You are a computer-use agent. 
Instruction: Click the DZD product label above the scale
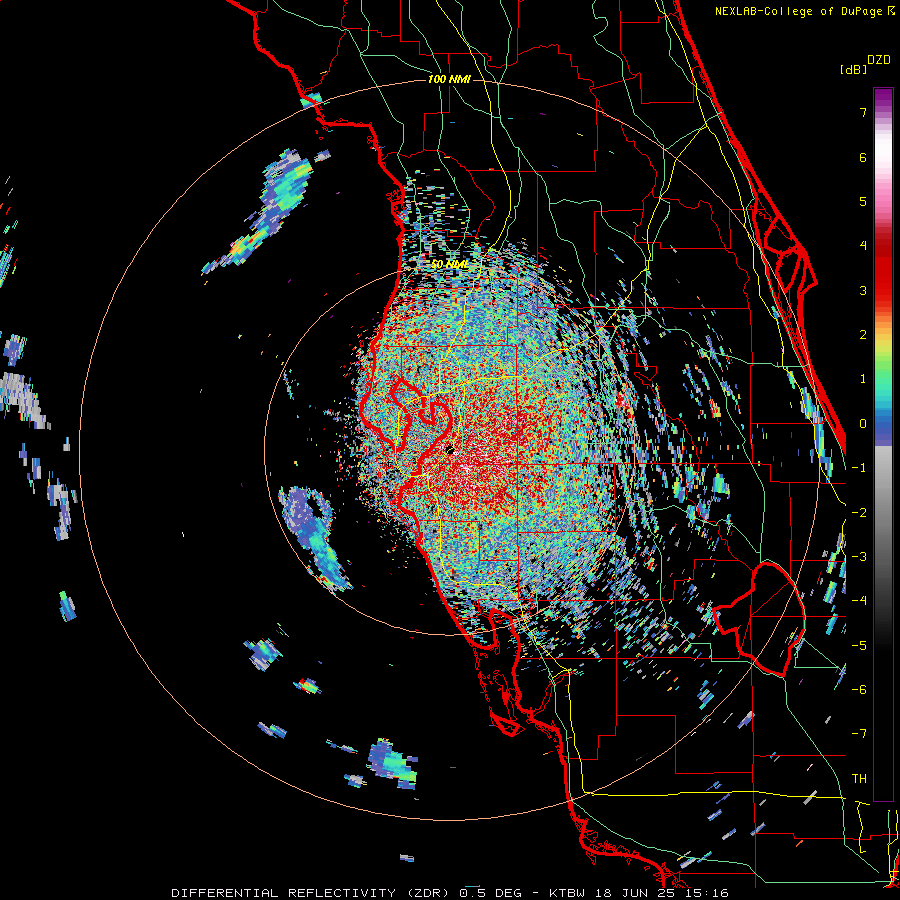point(879,60)
